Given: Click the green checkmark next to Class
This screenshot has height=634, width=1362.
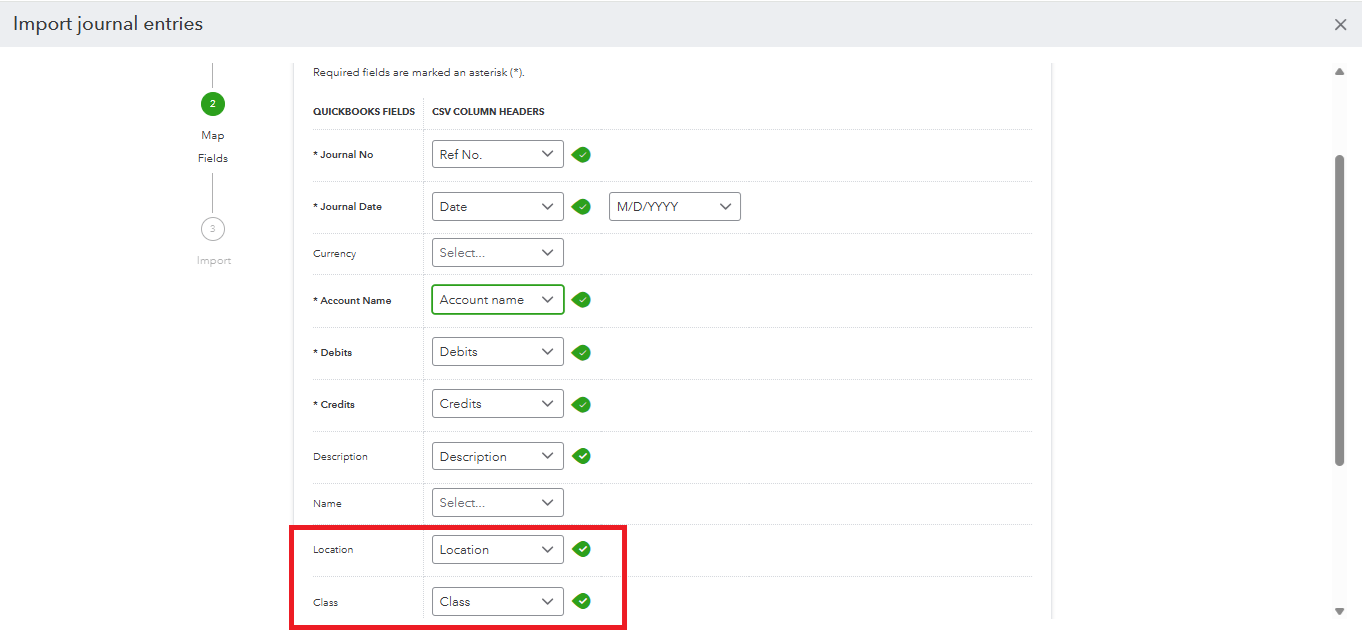Looking at the screenshot, I should [581, 601].
